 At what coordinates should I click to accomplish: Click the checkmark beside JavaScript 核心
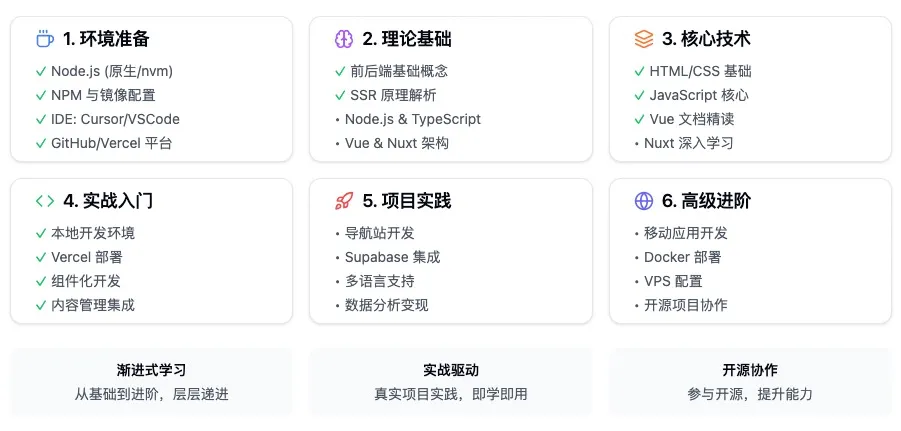[x=641, y=95]
